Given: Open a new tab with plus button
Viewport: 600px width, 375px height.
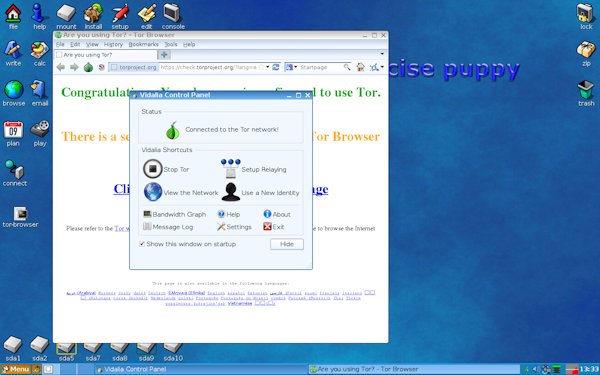Looking at the screenshot, I should (x=164, y=55).
